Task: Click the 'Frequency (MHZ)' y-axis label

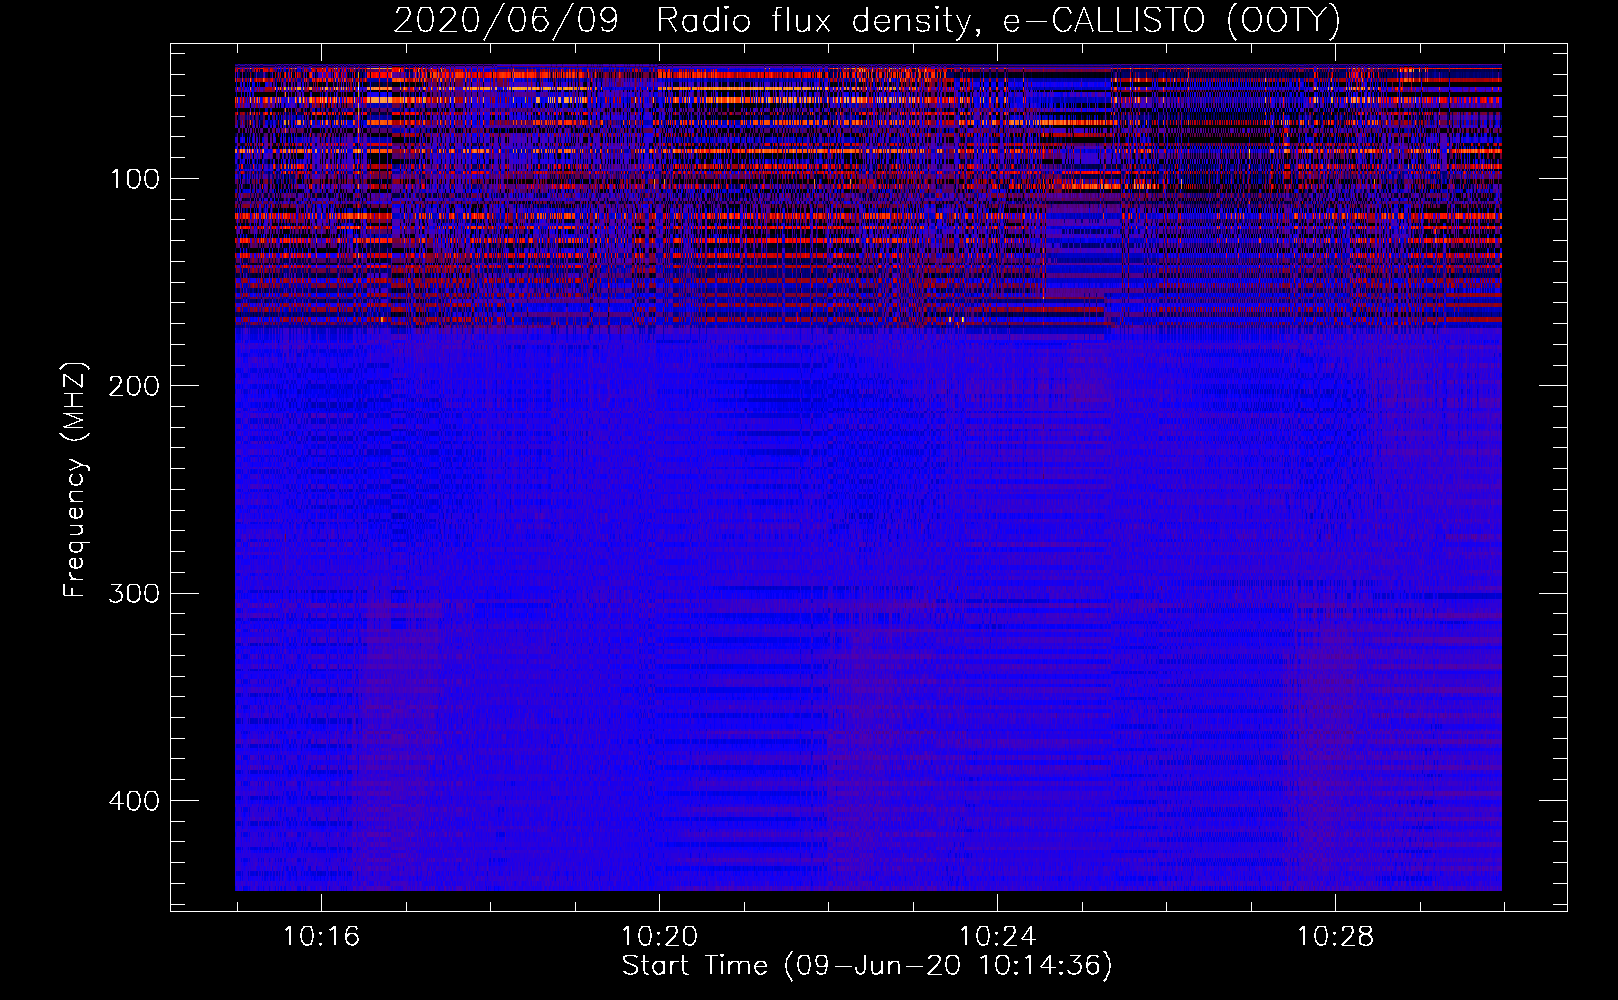Action: 75,479
